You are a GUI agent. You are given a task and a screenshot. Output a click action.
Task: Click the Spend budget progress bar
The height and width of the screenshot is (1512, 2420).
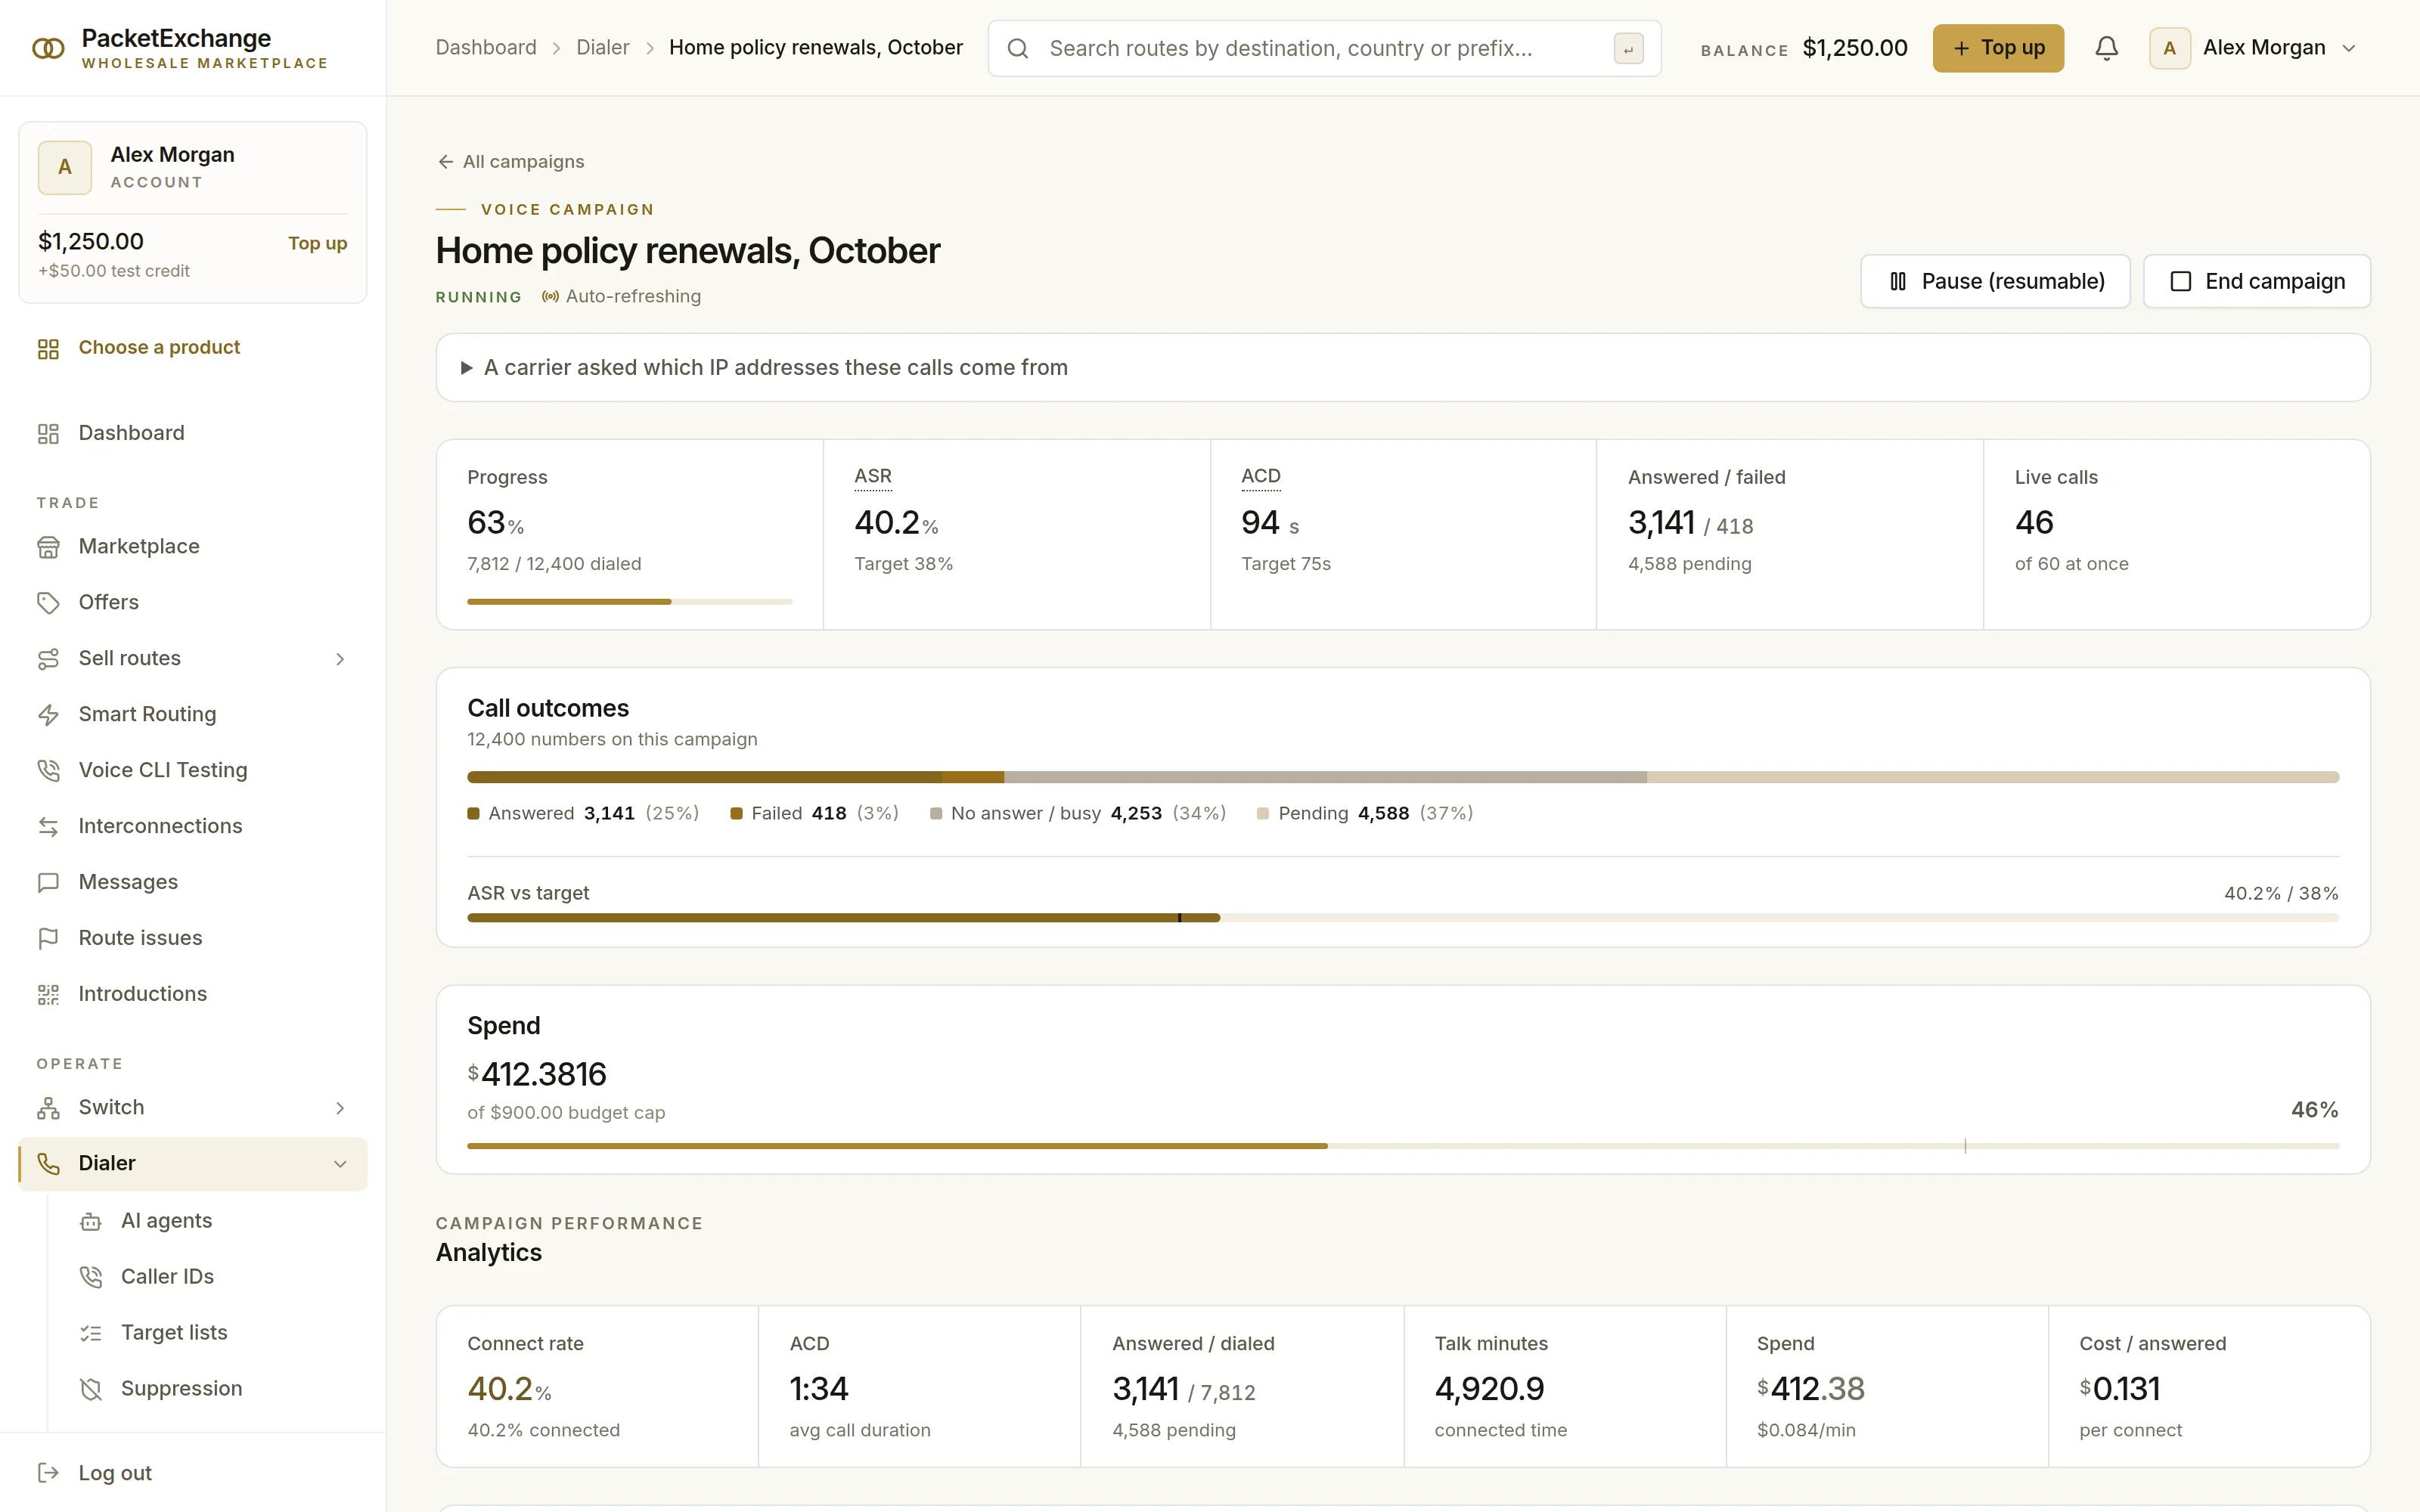[1402, 1146]
